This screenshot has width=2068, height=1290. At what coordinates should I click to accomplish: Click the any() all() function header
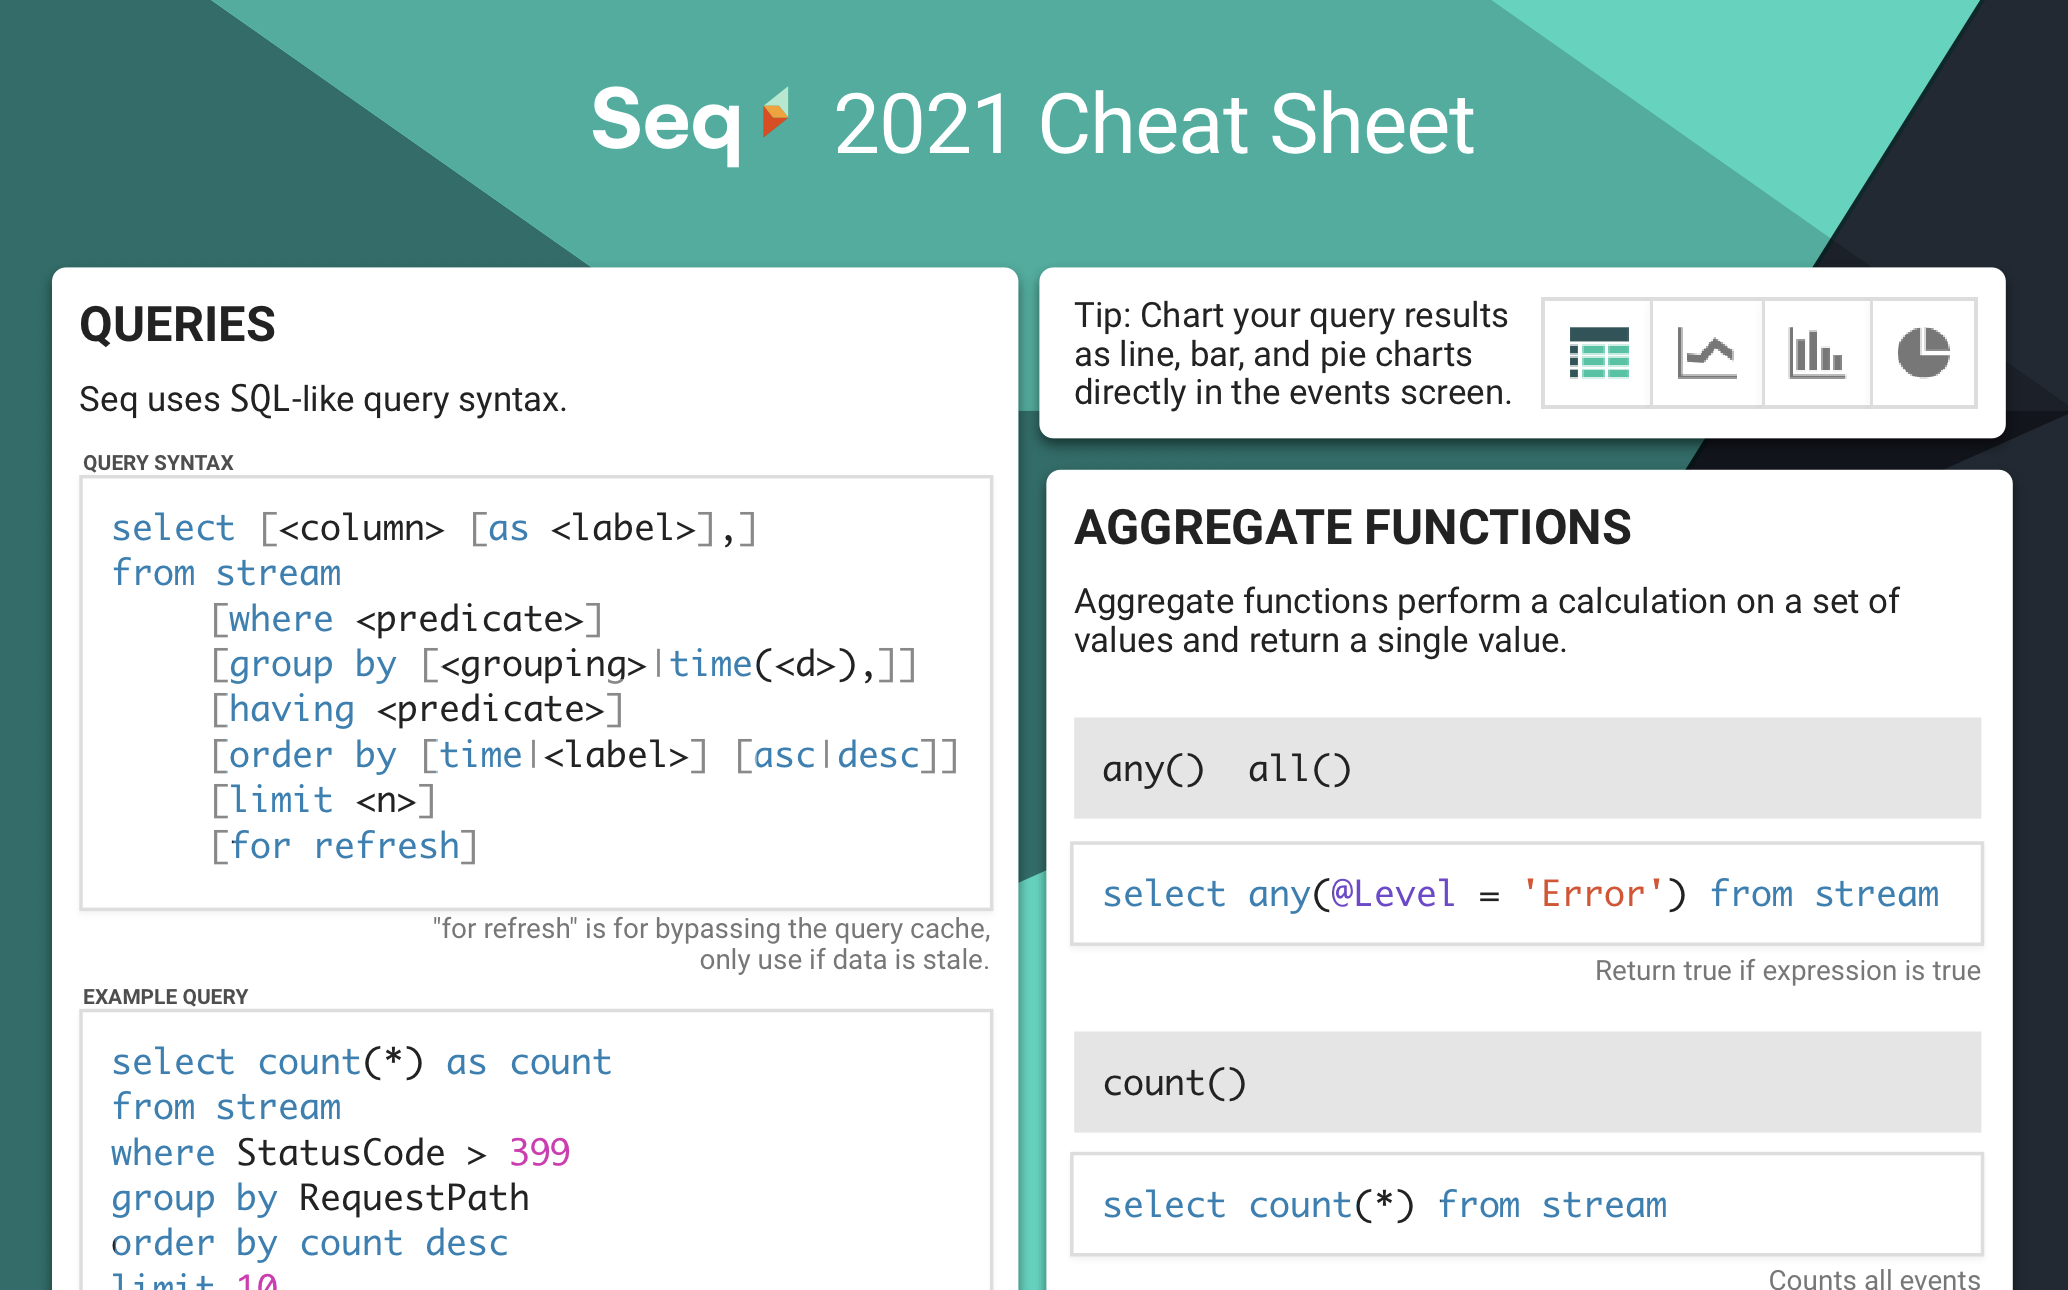(1527, 768)
